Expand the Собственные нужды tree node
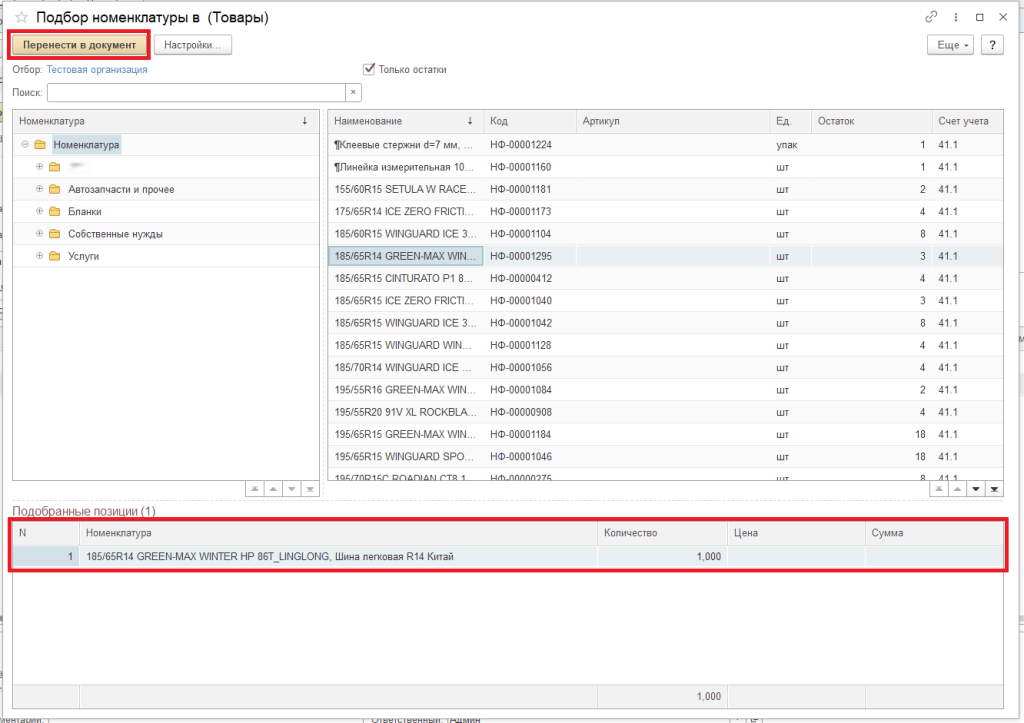The height and width of the screenshot is (723, 1024). point(40,234)
